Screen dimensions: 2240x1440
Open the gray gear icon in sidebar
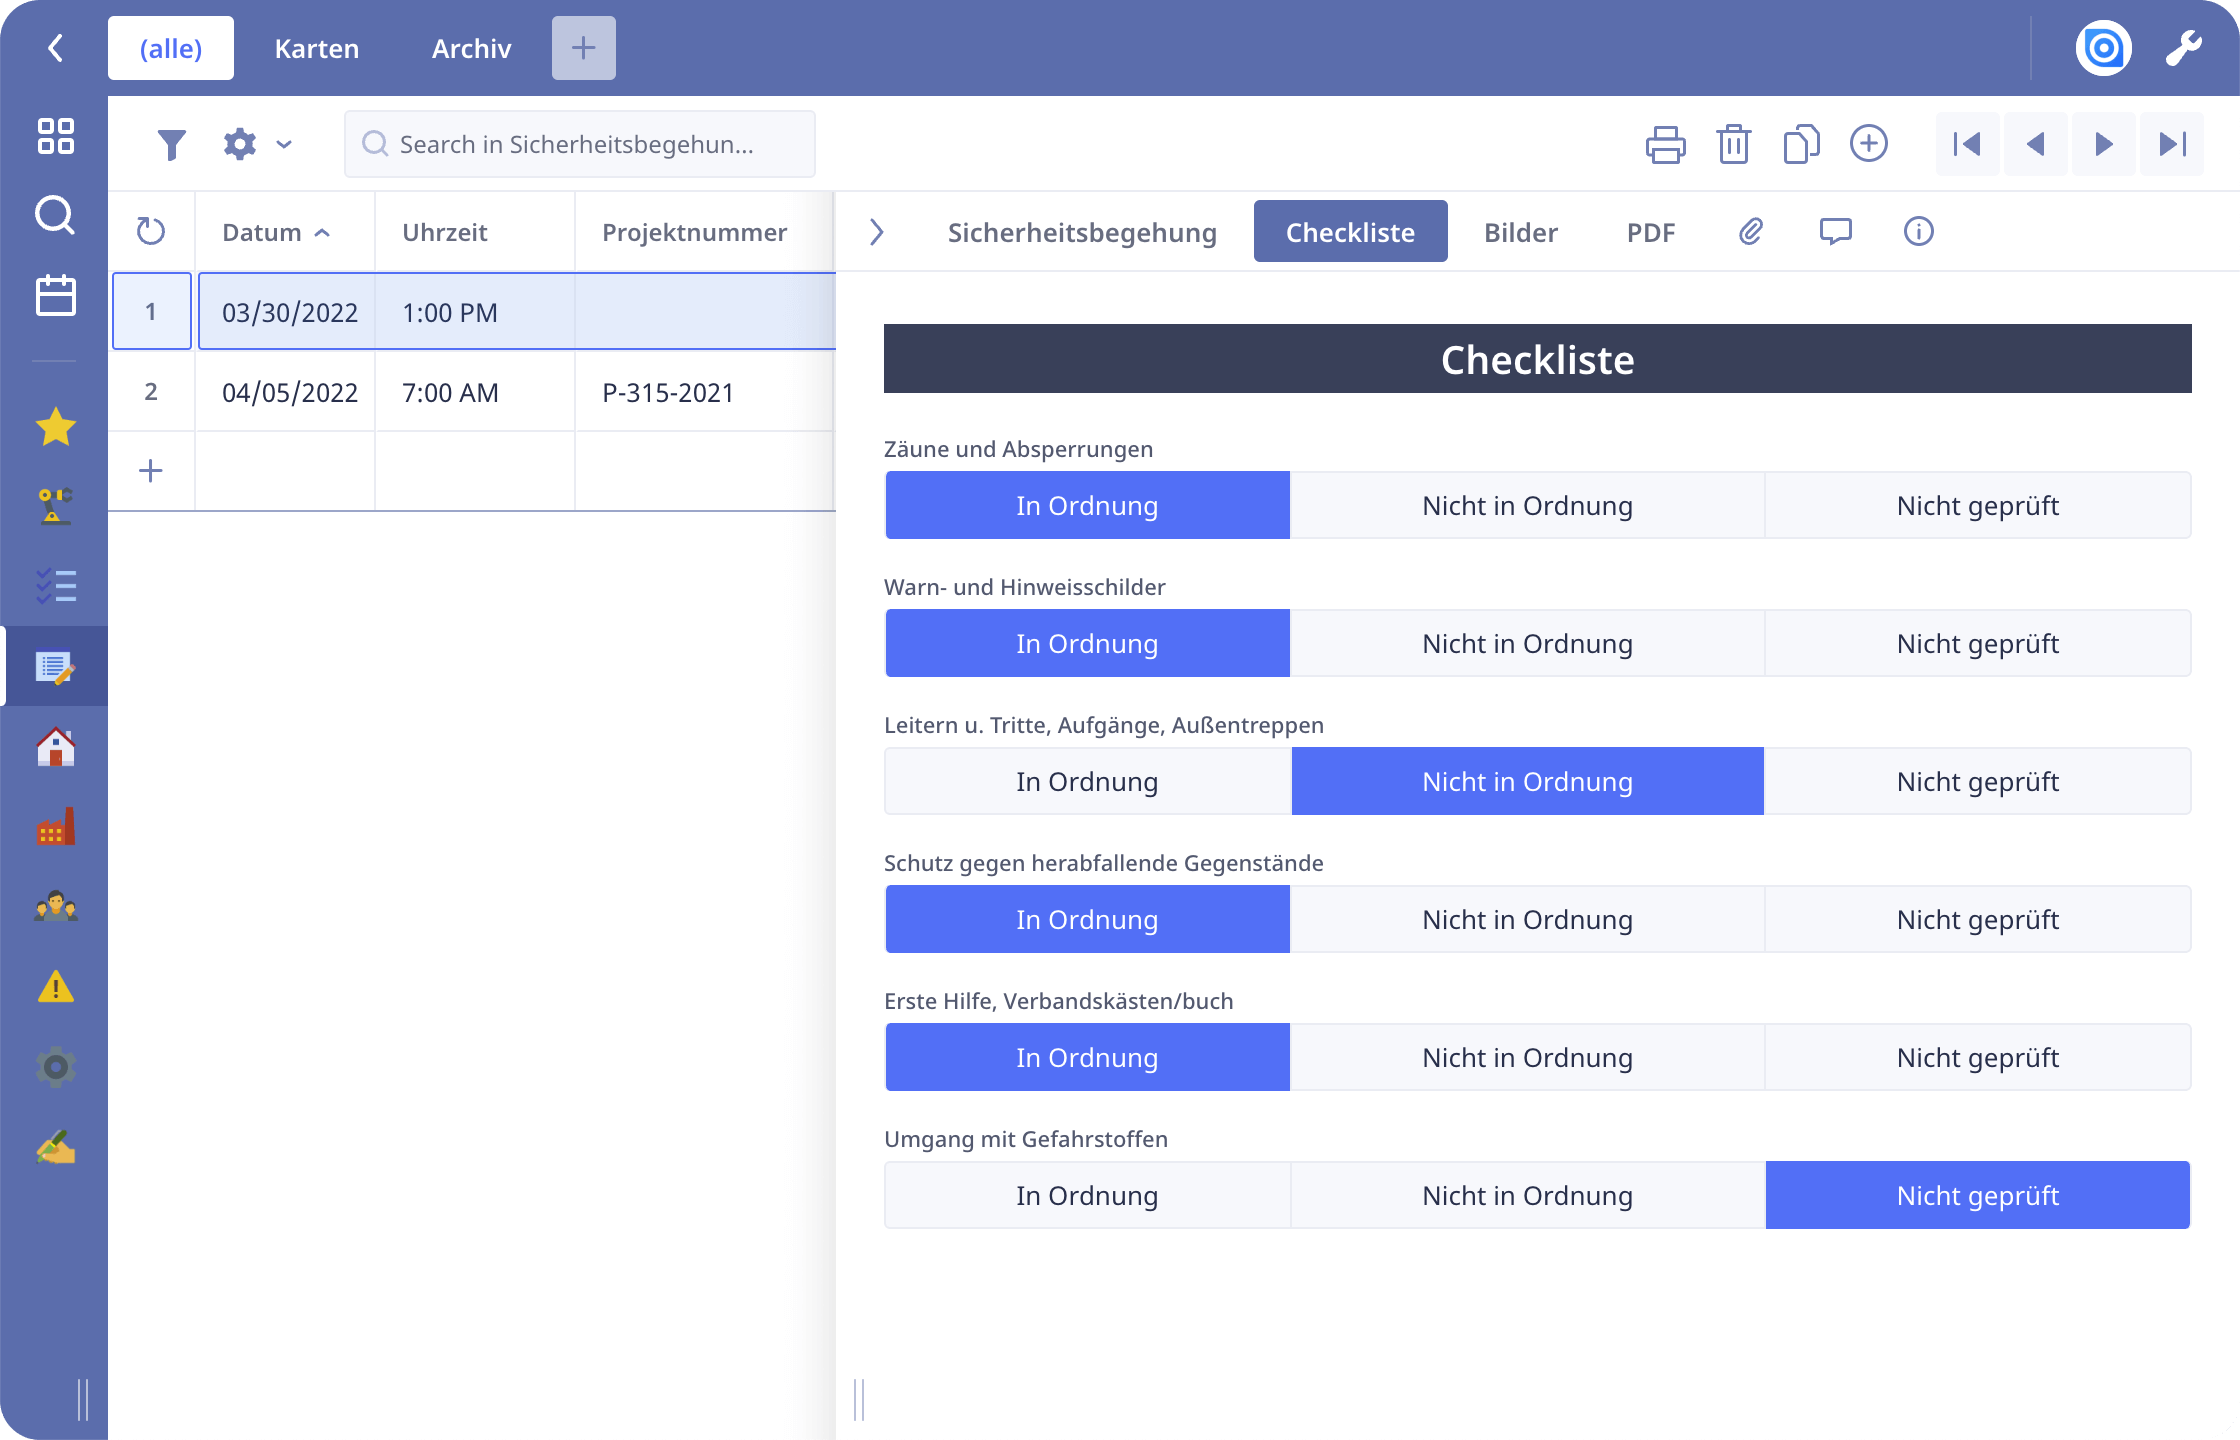pyautogui.click(x=56, y=1067)
